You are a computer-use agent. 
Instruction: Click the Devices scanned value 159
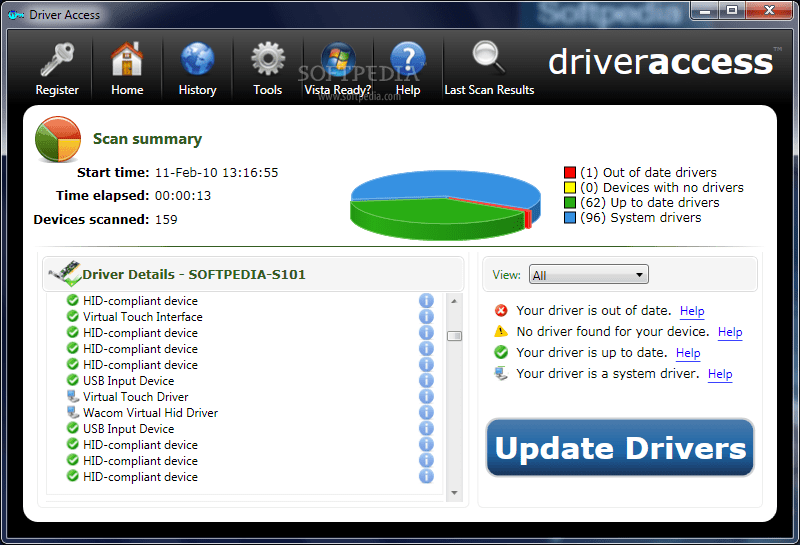[166, 219]
